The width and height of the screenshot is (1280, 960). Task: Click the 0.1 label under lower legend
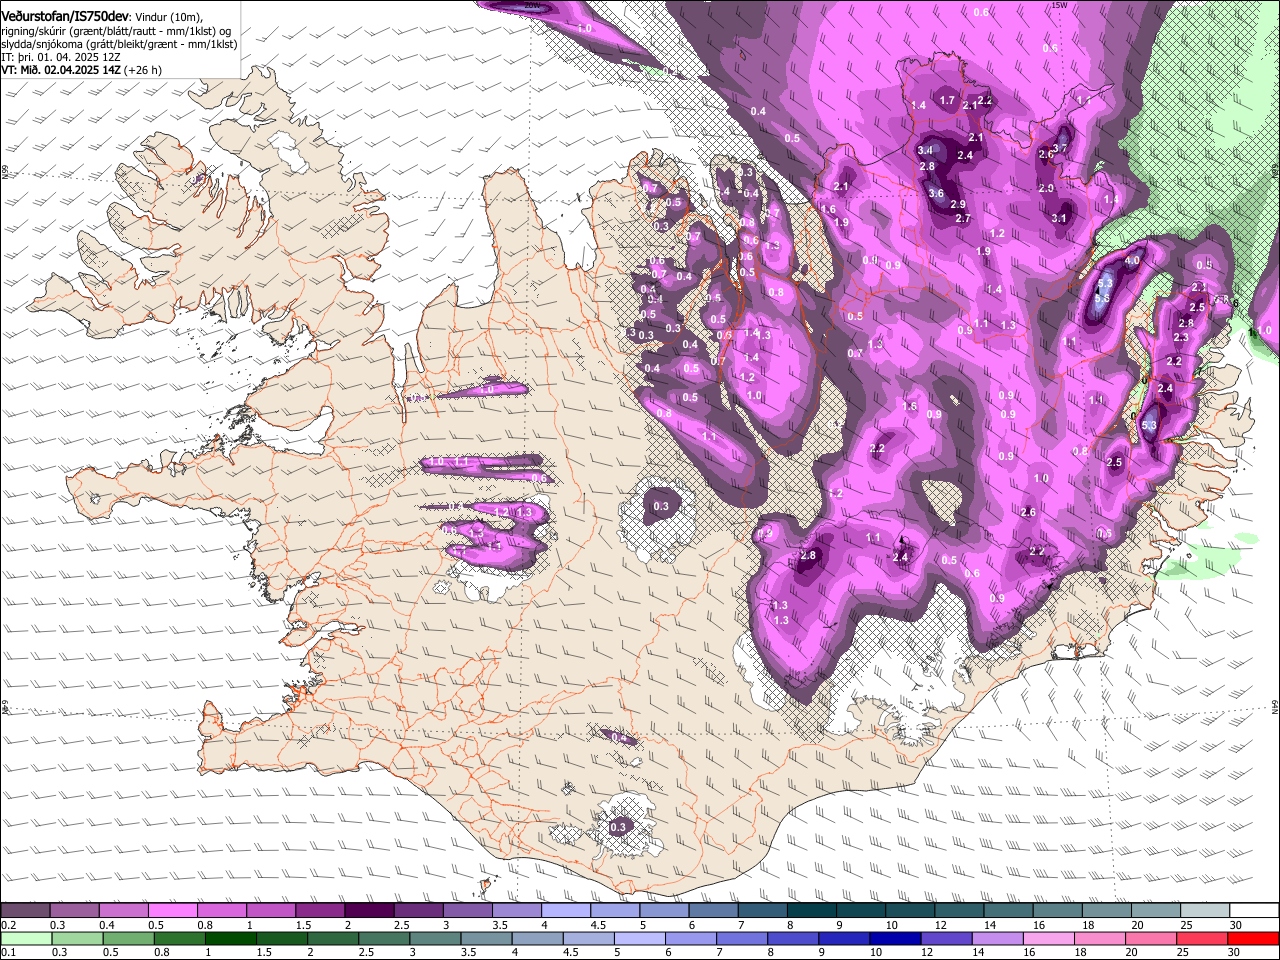pyautogui.click(x=8, y=953)
